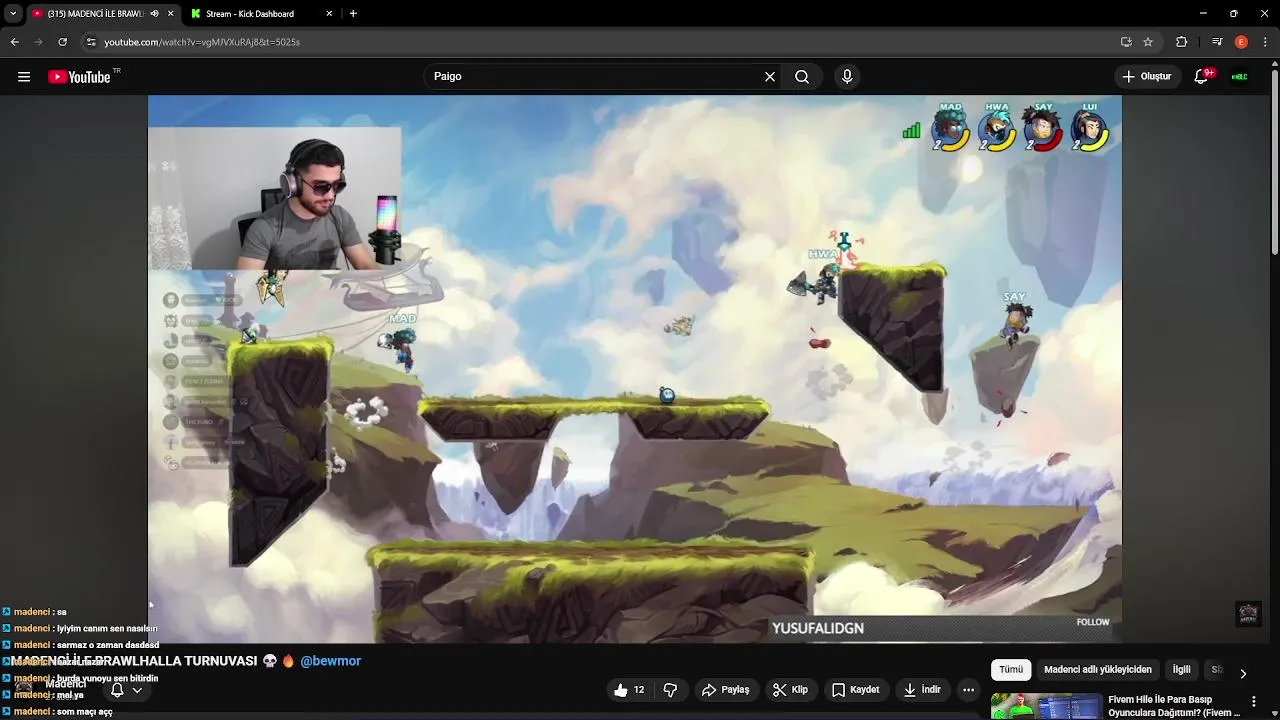Select the Madenci adlı yükleyiciden chip
The height and width of the screenshot is (720, 1280).
click(1098, 670)
